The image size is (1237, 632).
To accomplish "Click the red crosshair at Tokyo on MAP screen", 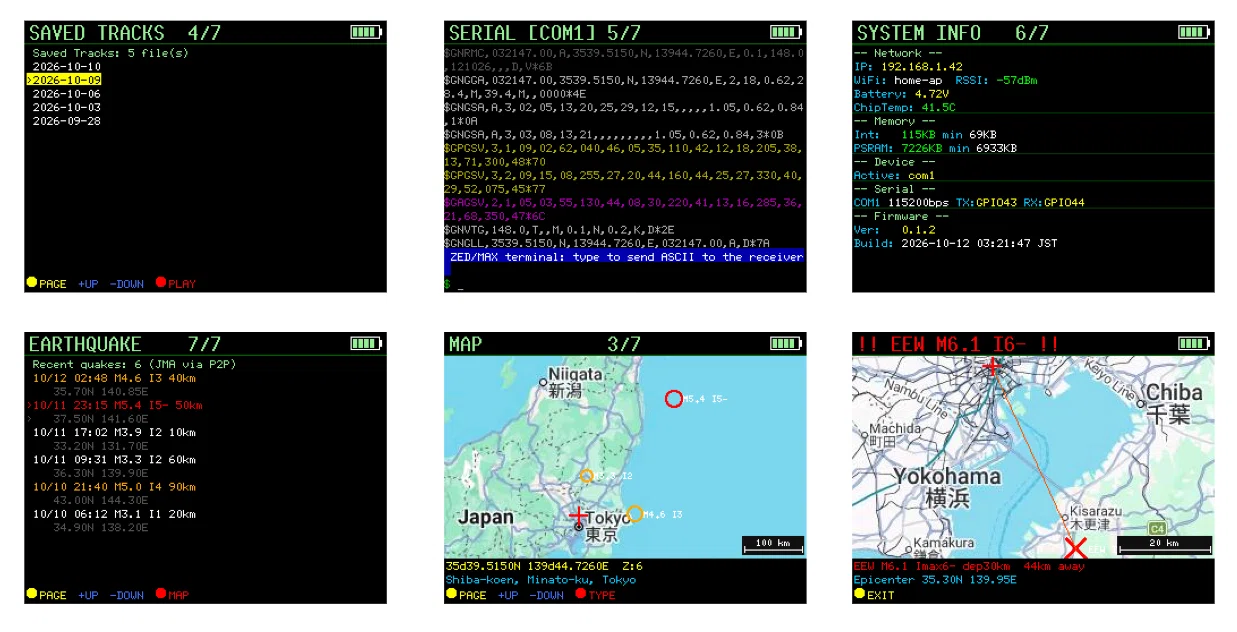I will (x=578, y=516).
